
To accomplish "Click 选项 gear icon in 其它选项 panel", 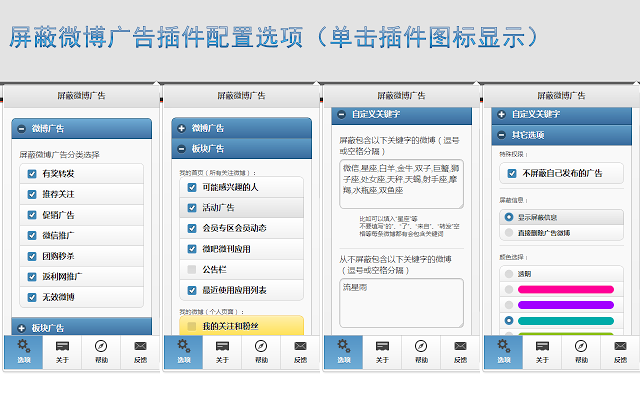I will 503,346.
